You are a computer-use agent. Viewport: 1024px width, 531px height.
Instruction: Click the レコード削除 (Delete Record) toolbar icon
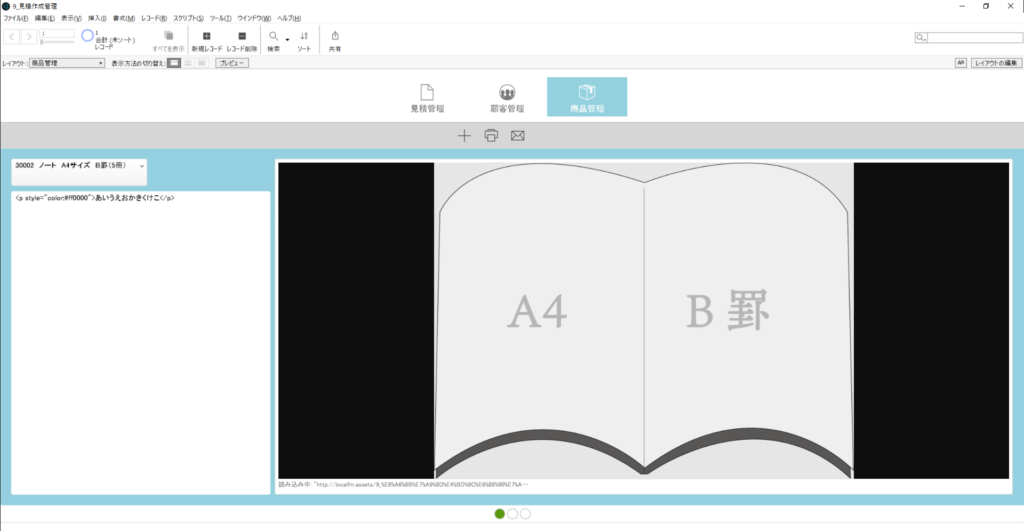(241, 36)
